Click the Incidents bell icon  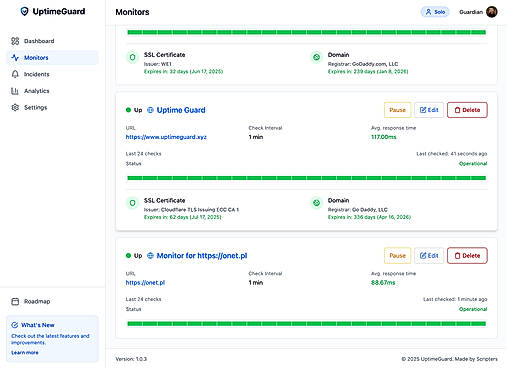click(x=15, y=74)
